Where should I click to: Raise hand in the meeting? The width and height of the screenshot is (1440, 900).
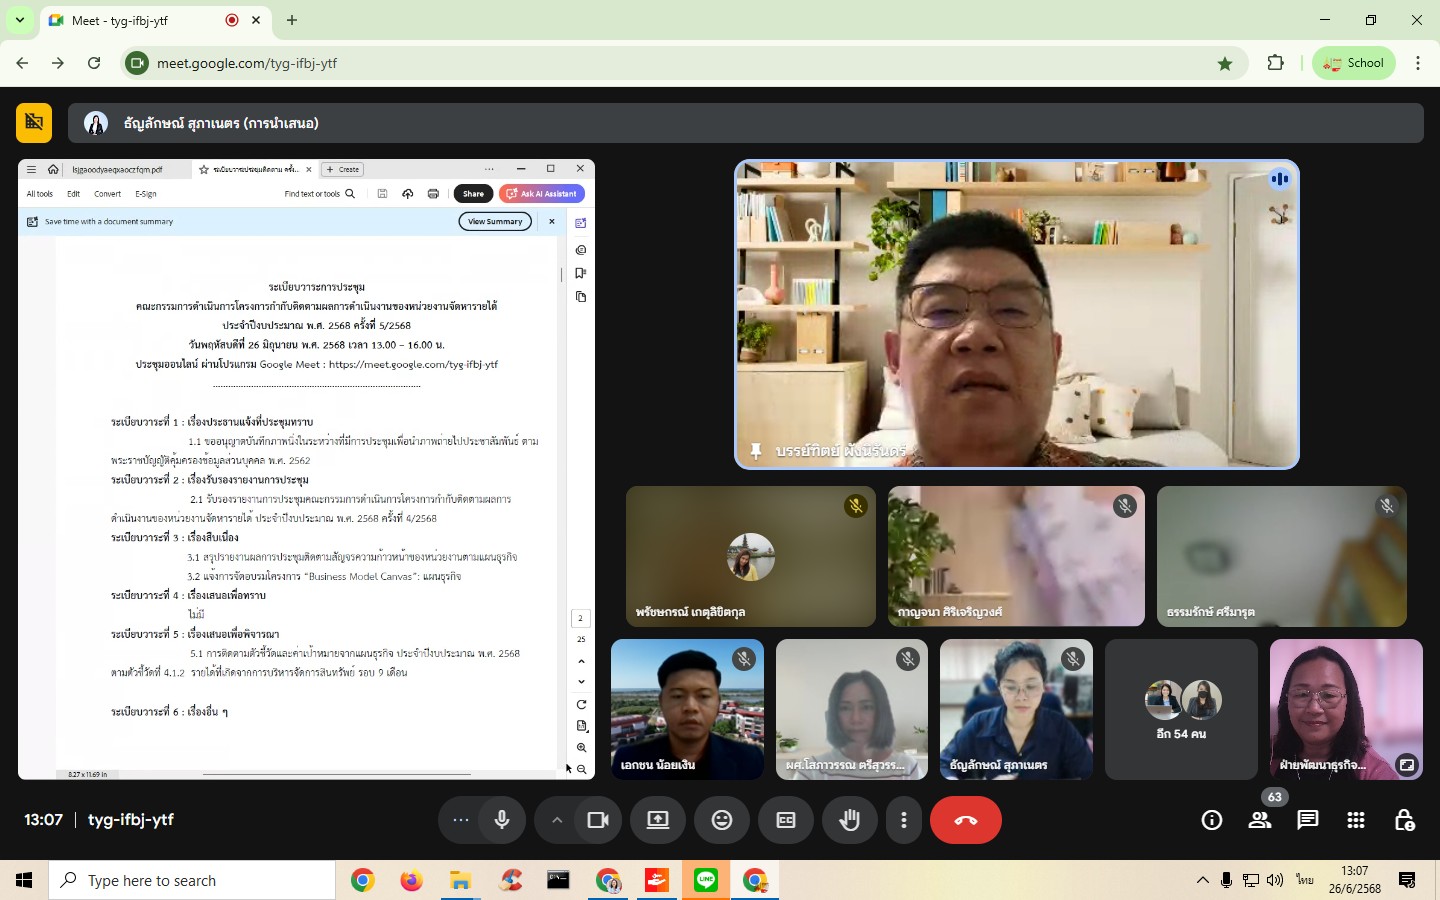click(850, 820)
